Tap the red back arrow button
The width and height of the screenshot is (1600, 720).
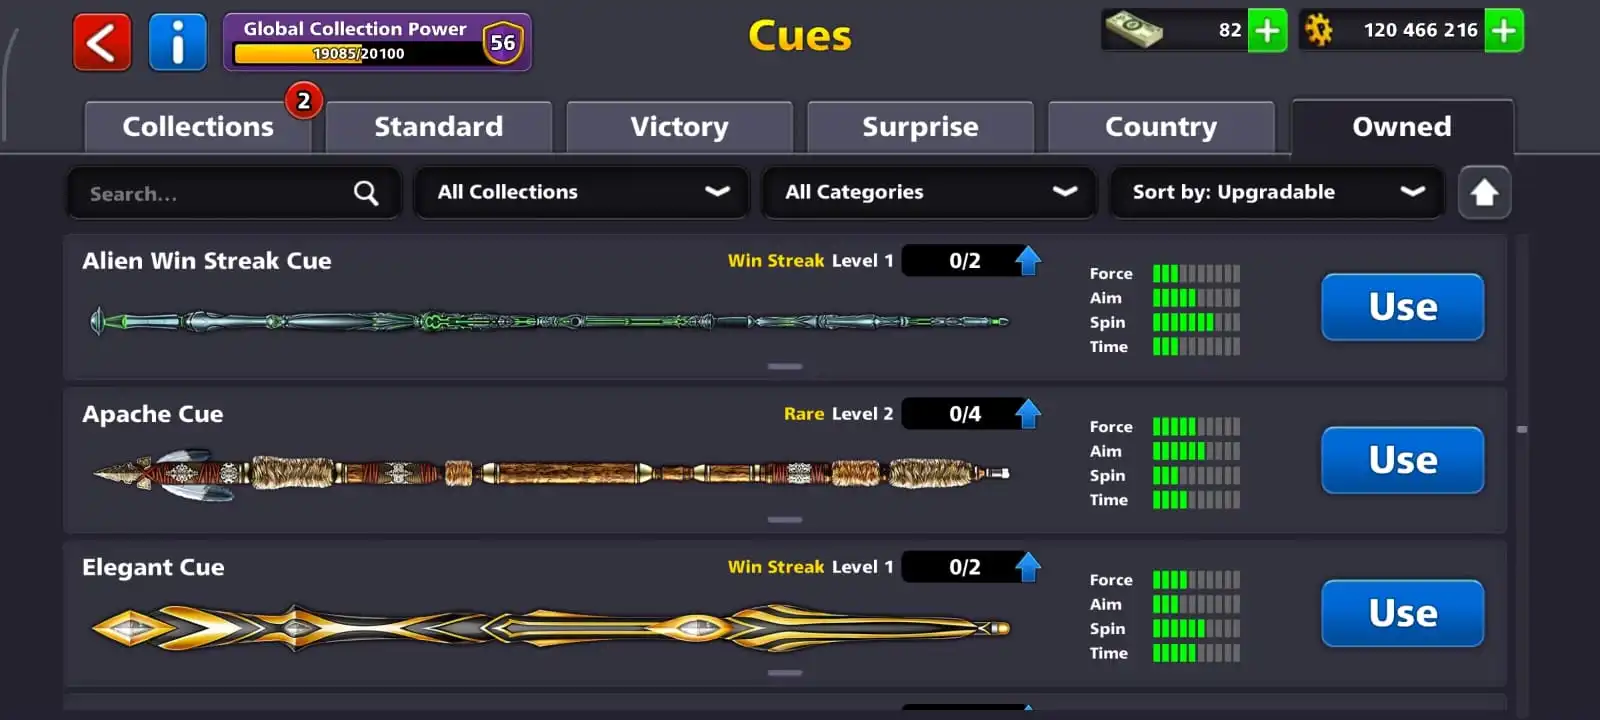pyautogui.click(x=102, y=43)
